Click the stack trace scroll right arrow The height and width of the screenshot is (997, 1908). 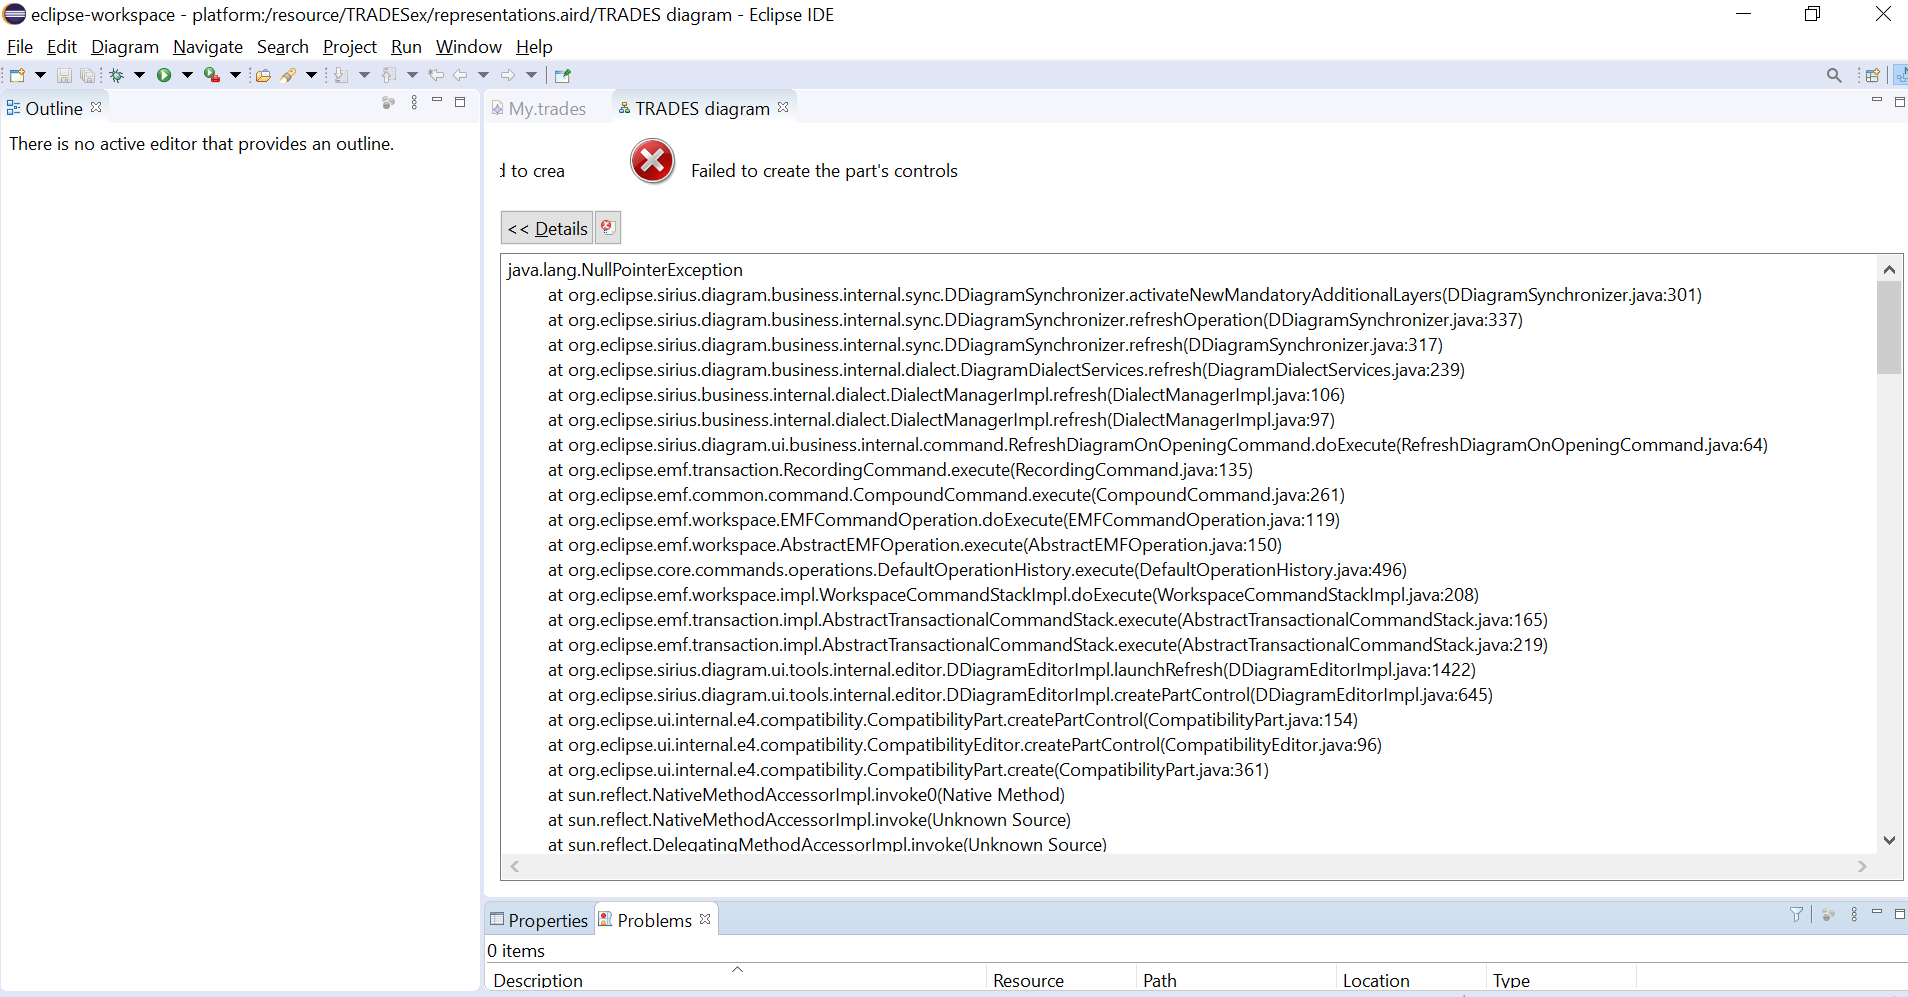[x=1862, y=866]
